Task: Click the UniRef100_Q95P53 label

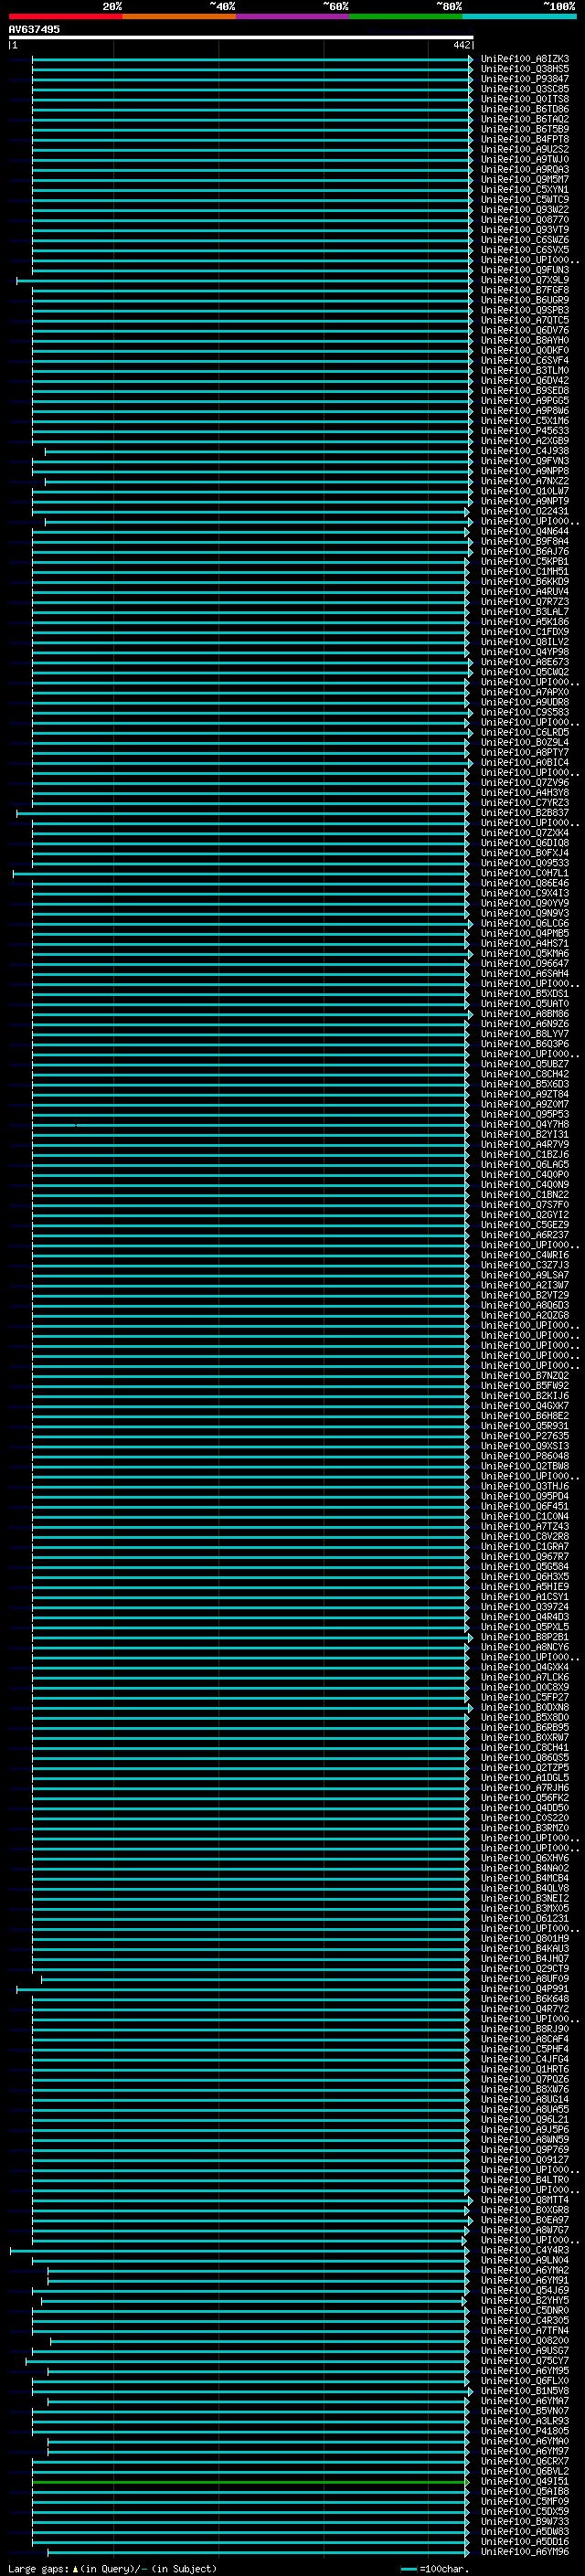Action: click(x=525, y=1114)
